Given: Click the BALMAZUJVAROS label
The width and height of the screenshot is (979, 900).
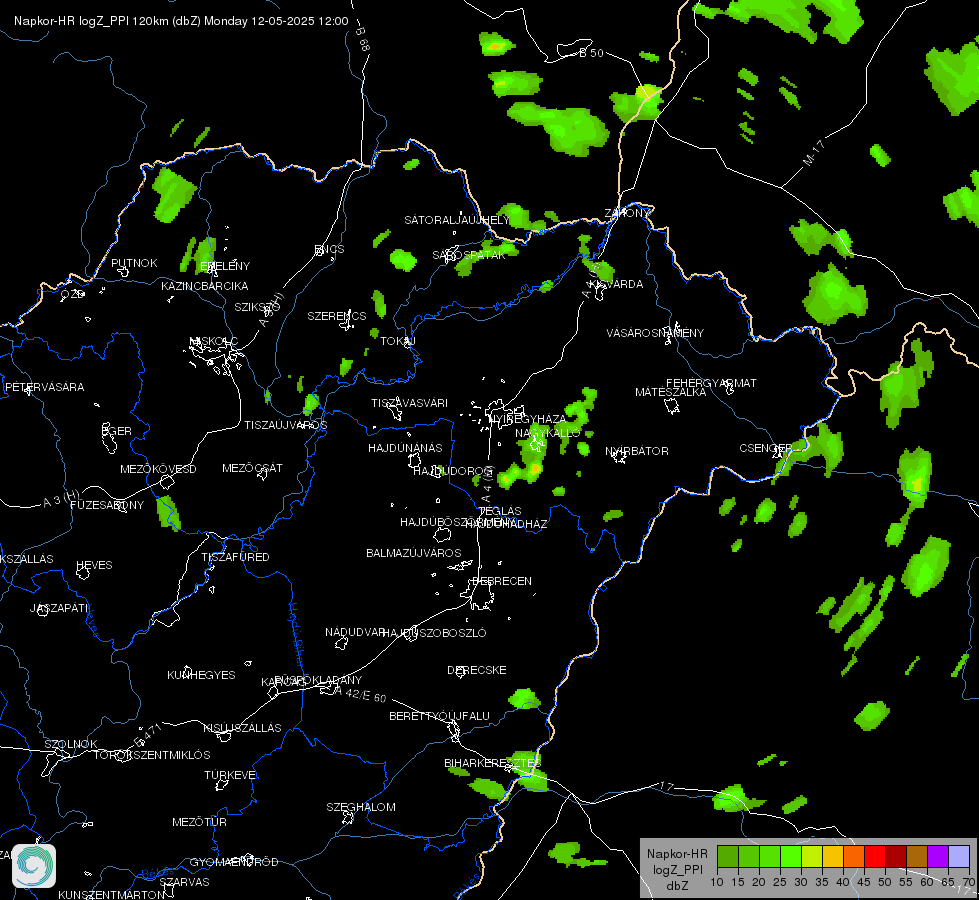Looking at the screenshot, I should [413, 553].
